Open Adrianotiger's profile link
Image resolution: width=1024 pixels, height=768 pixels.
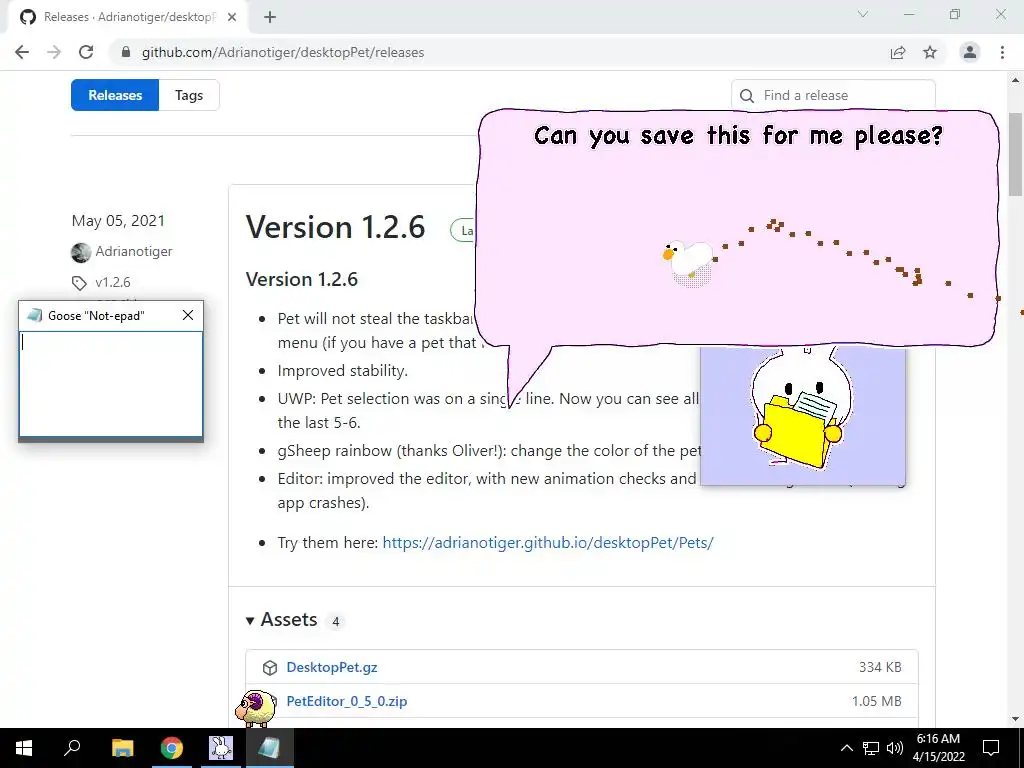point(134,251)
